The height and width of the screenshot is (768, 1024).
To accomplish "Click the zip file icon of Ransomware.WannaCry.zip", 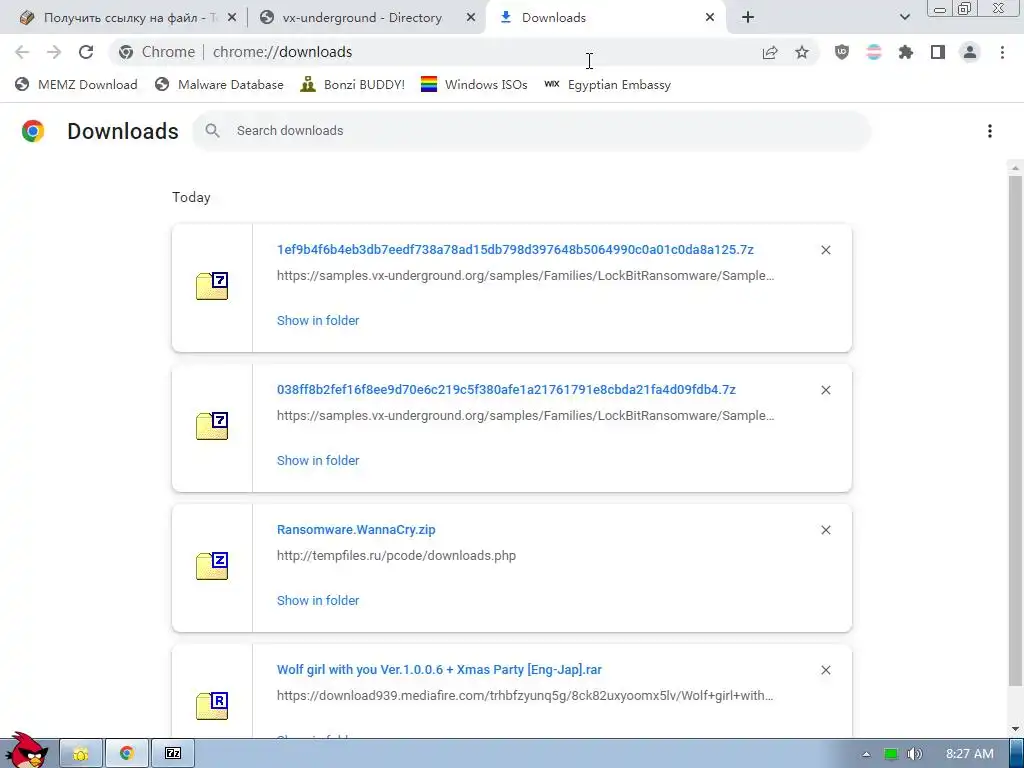I will tap(212, 566).
